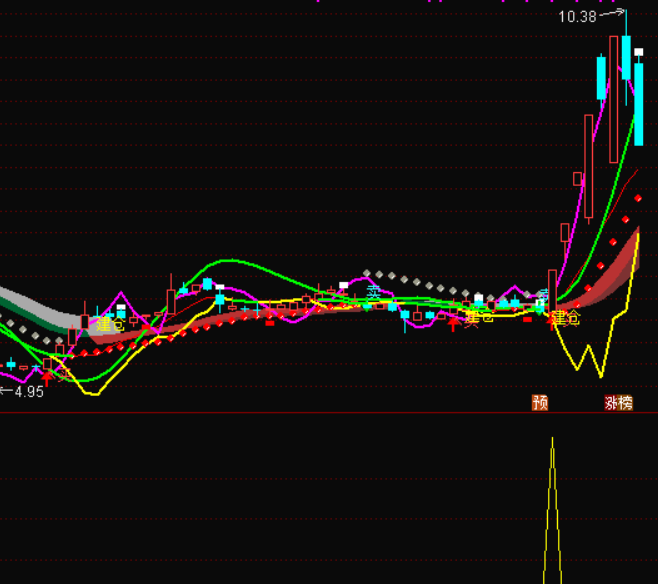658x584 pixels.
Task: Open the orange 预 event marker
Action: pyautogui.click(x=540, y=403)
